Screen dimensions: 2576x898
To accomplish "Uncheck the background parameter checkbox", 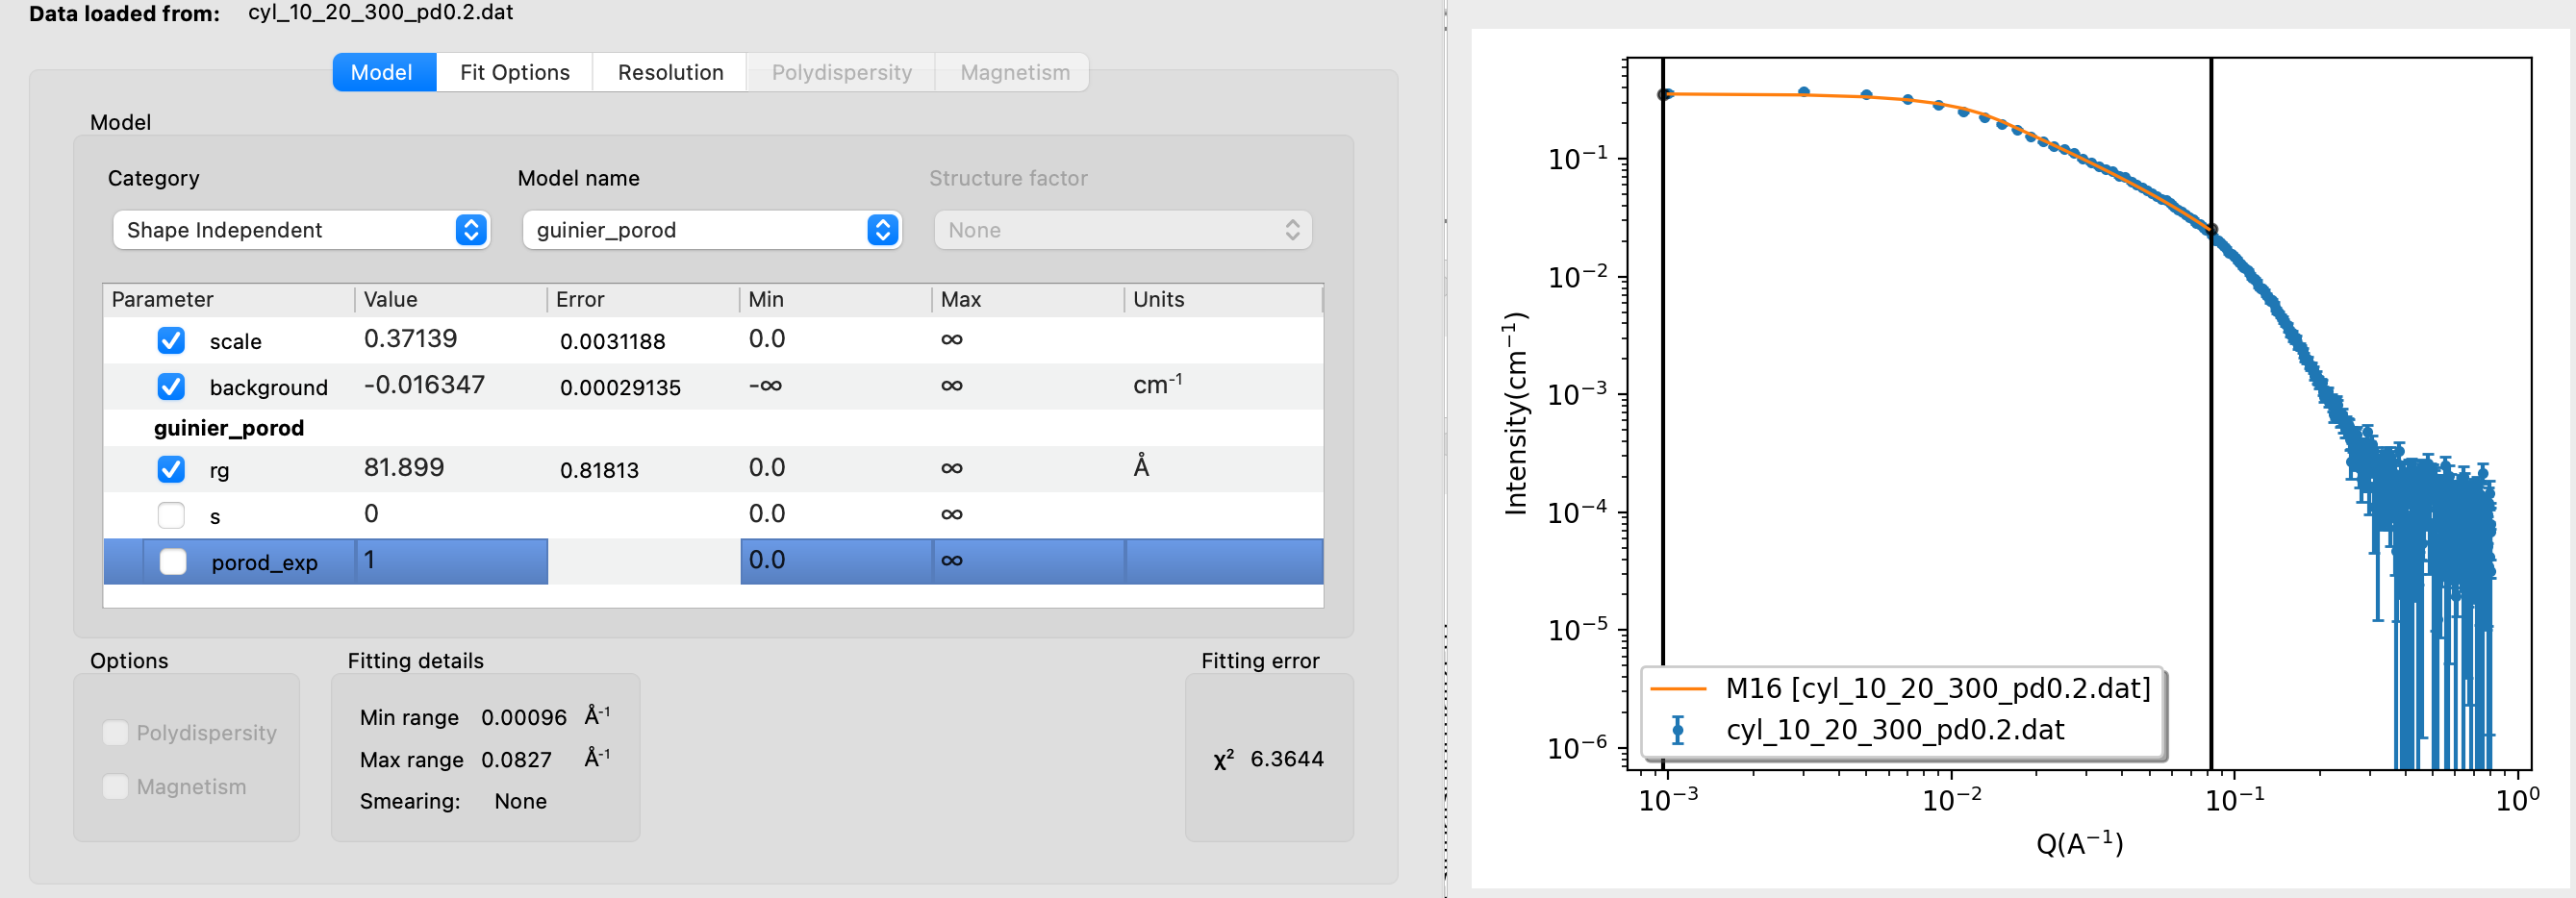I will point(171,387).
